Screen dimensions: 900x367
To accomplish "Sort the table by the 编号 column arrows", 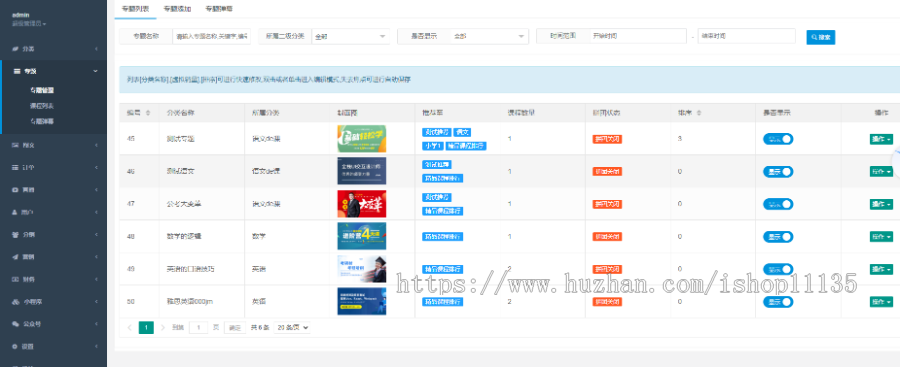I will point(148,113).
